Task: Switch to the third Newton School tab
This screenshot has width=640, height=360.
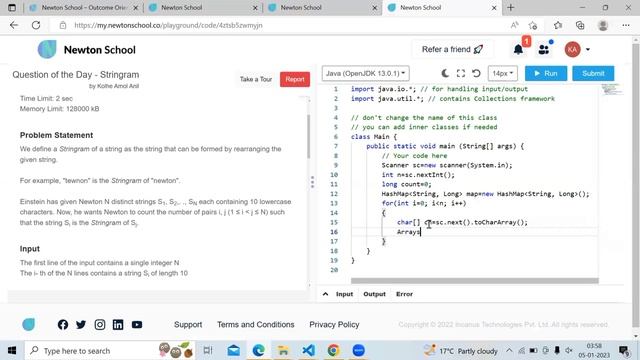Action: tap(322, 7)
